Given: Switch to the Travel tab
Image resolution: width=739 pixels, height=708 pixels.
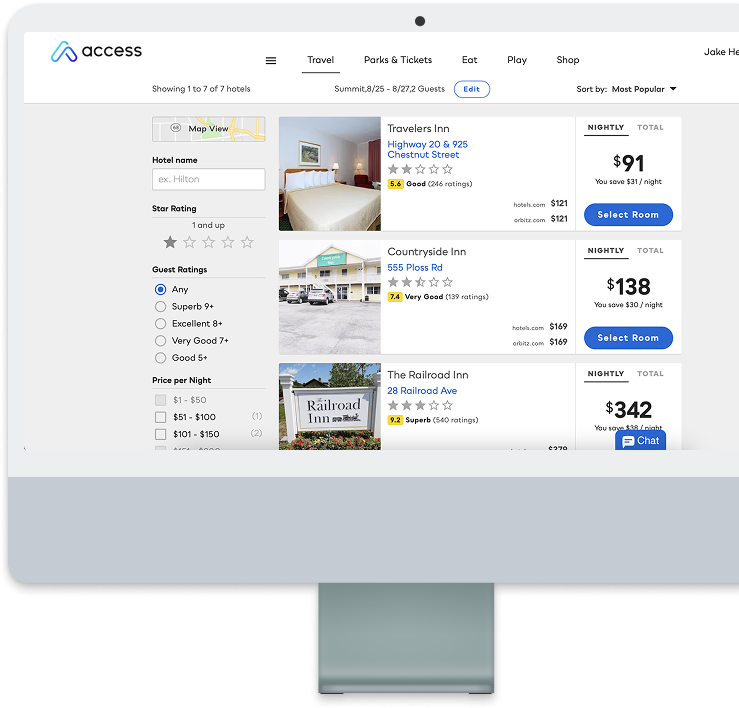Looking at the screenshot, I should [x=320, y=60].
